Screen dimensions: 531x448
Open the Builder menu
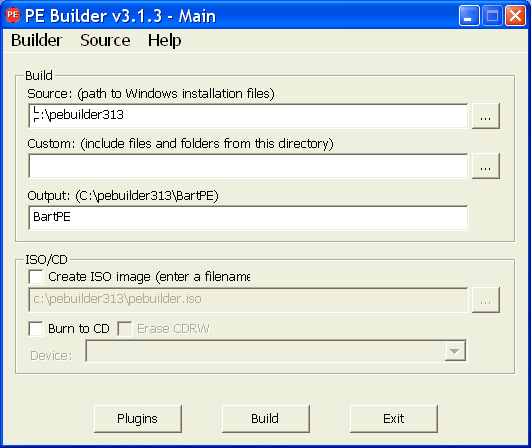click(x=37, y=40)
